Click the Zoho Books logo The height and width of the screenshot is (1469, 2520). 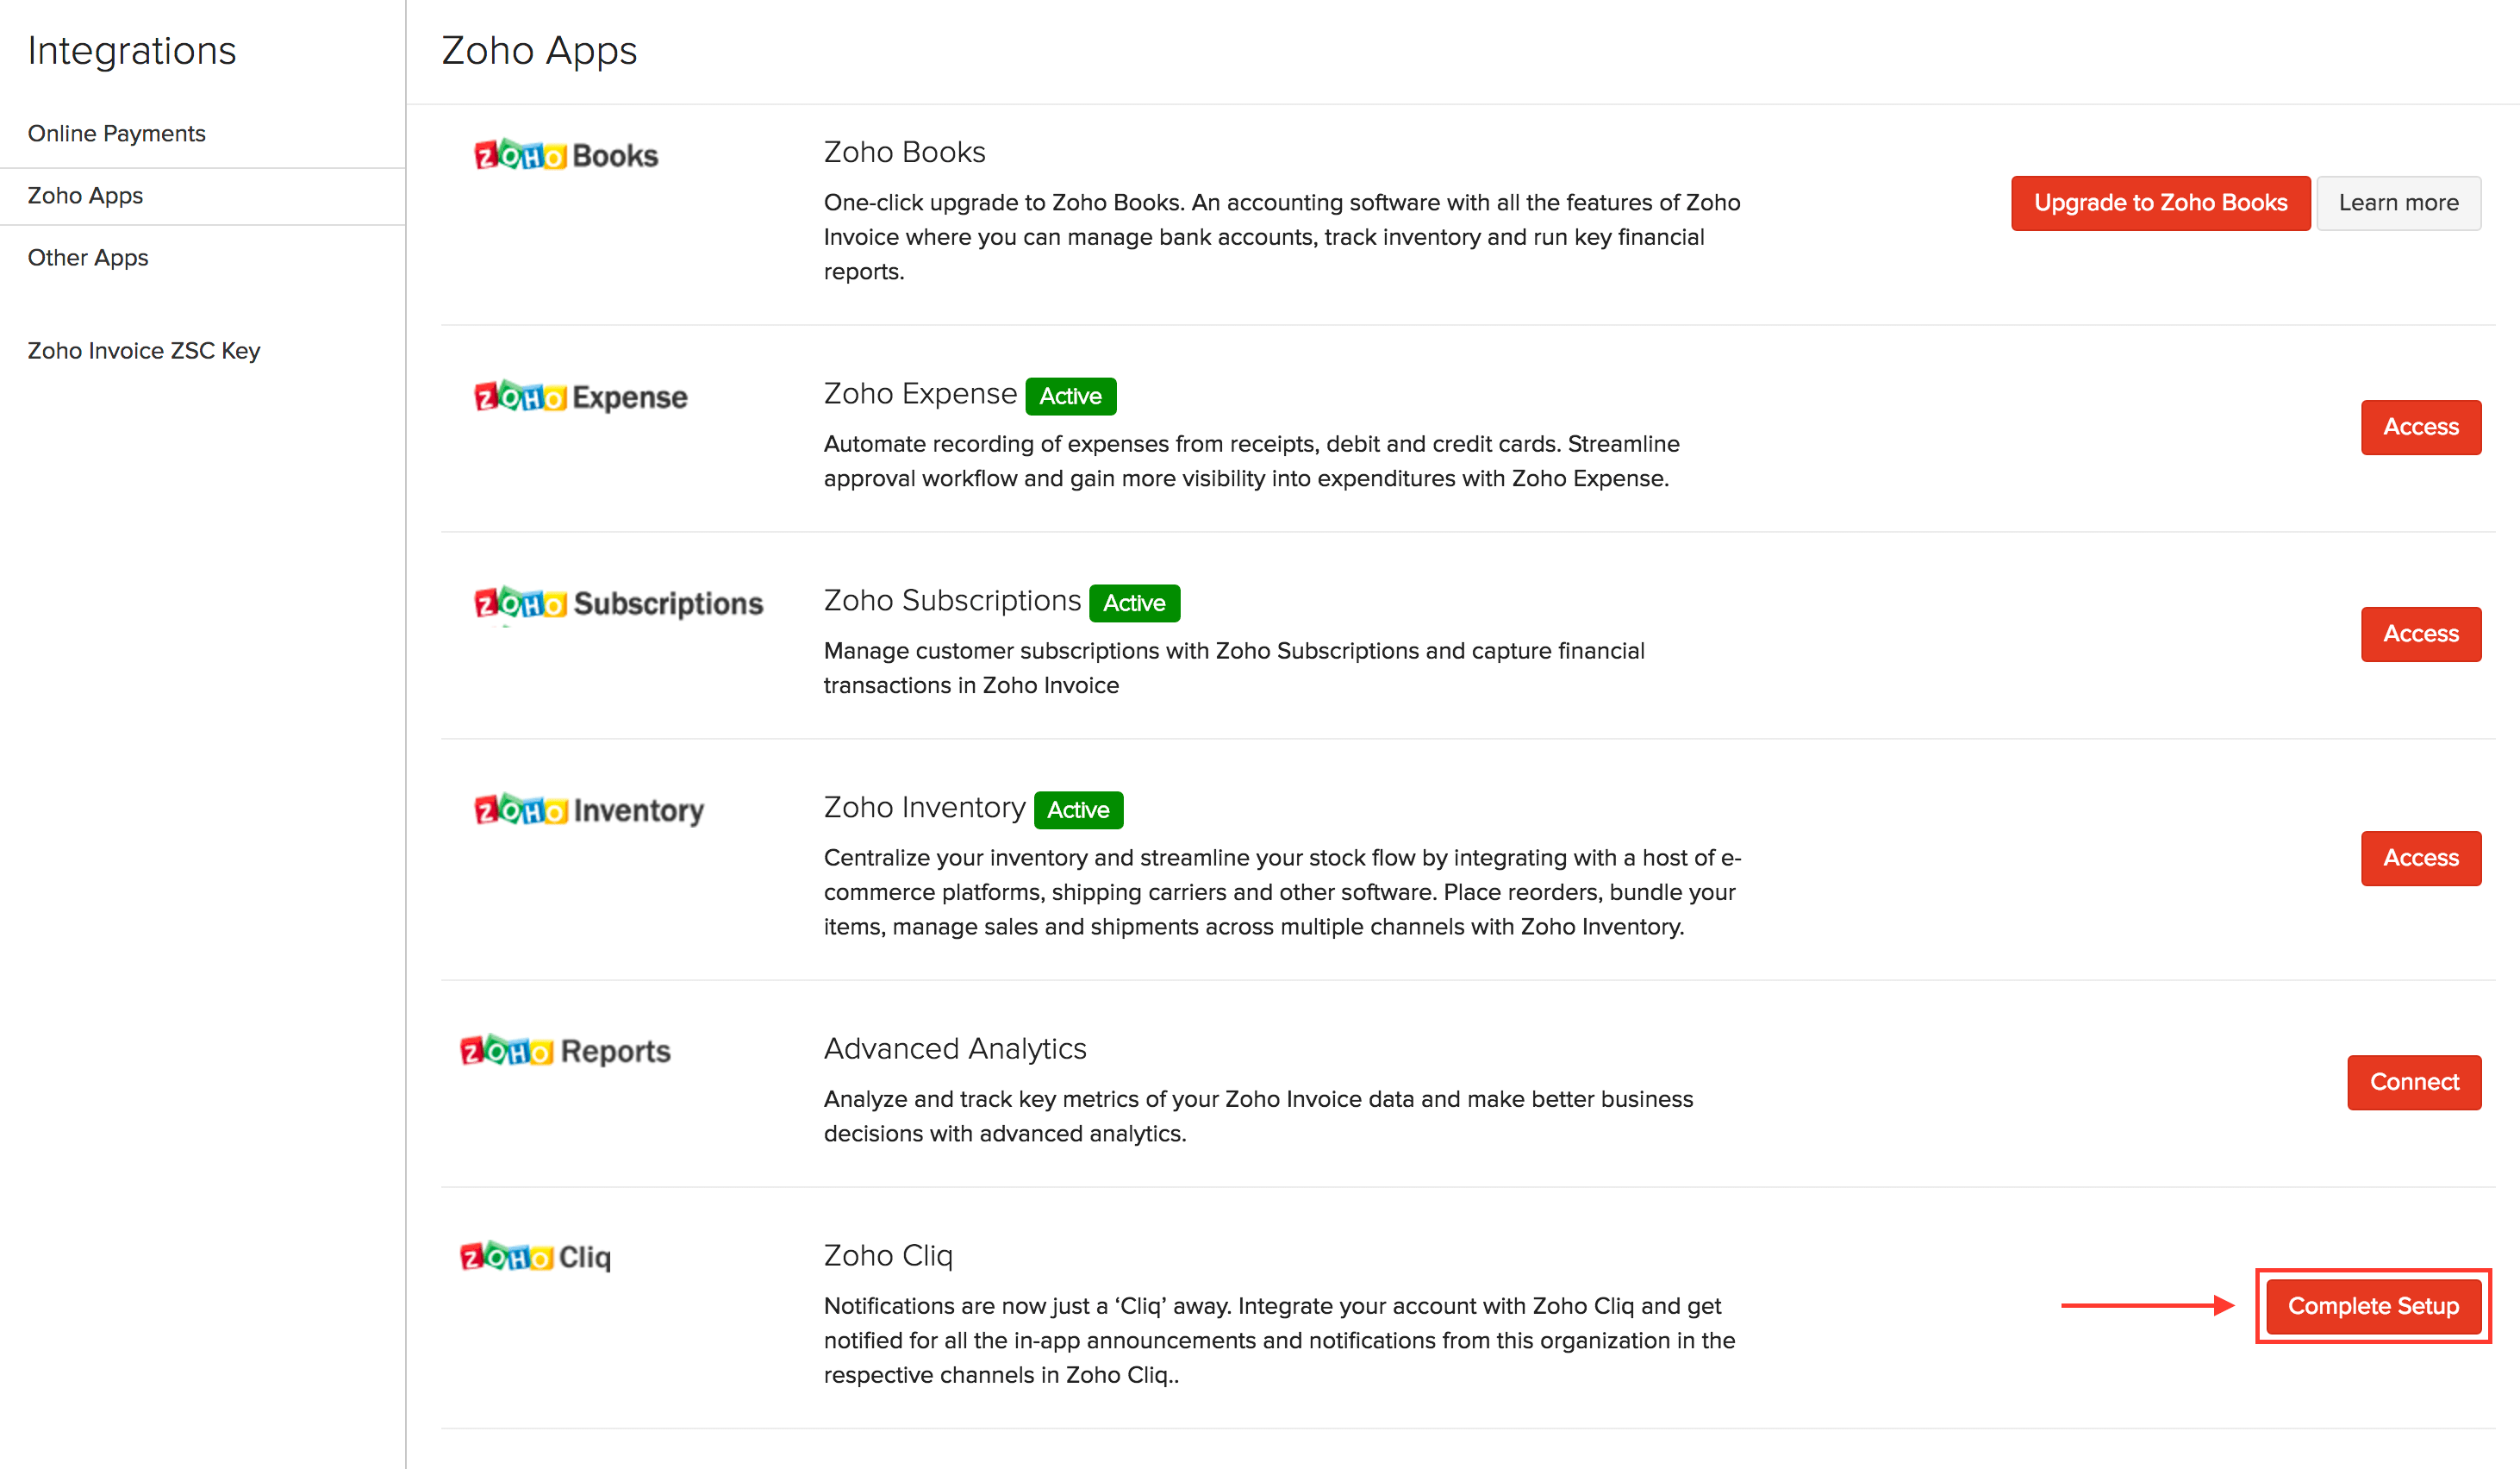pyautogui.click(x=566, y=155)
